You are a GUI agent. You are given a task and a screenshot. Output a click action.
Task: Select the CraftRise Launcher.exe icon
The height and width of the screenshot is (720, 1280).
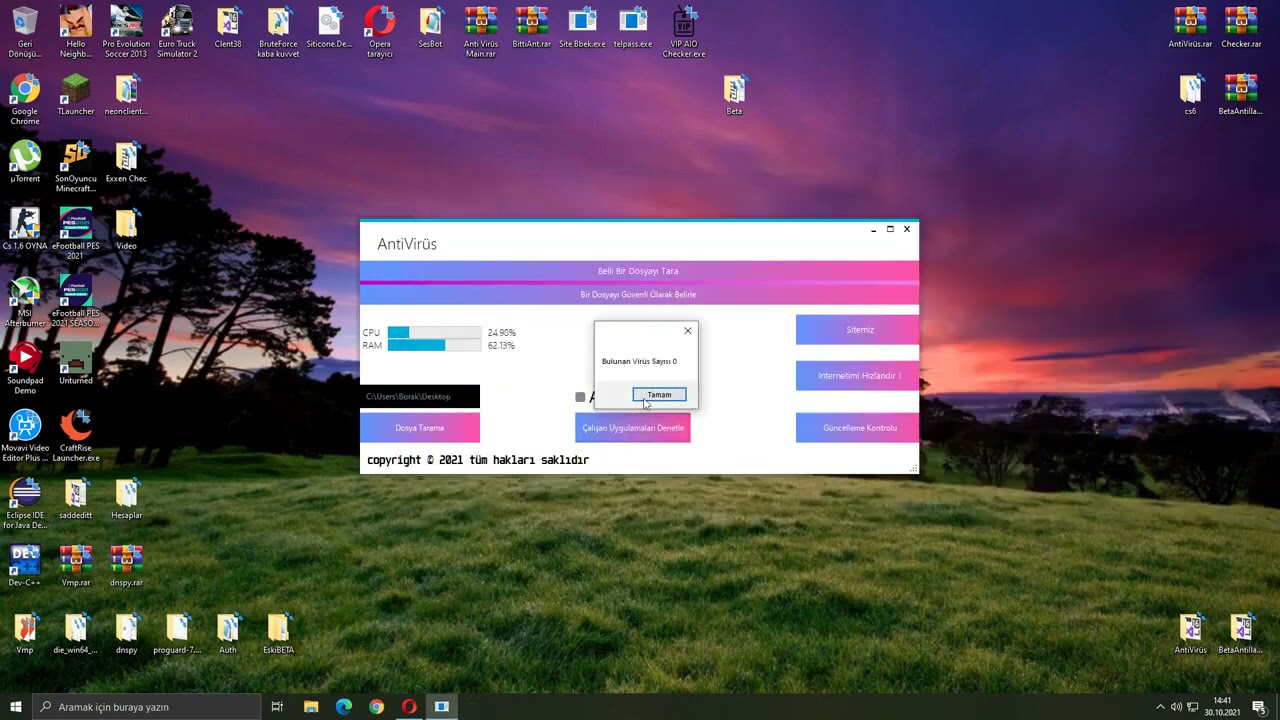[76, 436]
